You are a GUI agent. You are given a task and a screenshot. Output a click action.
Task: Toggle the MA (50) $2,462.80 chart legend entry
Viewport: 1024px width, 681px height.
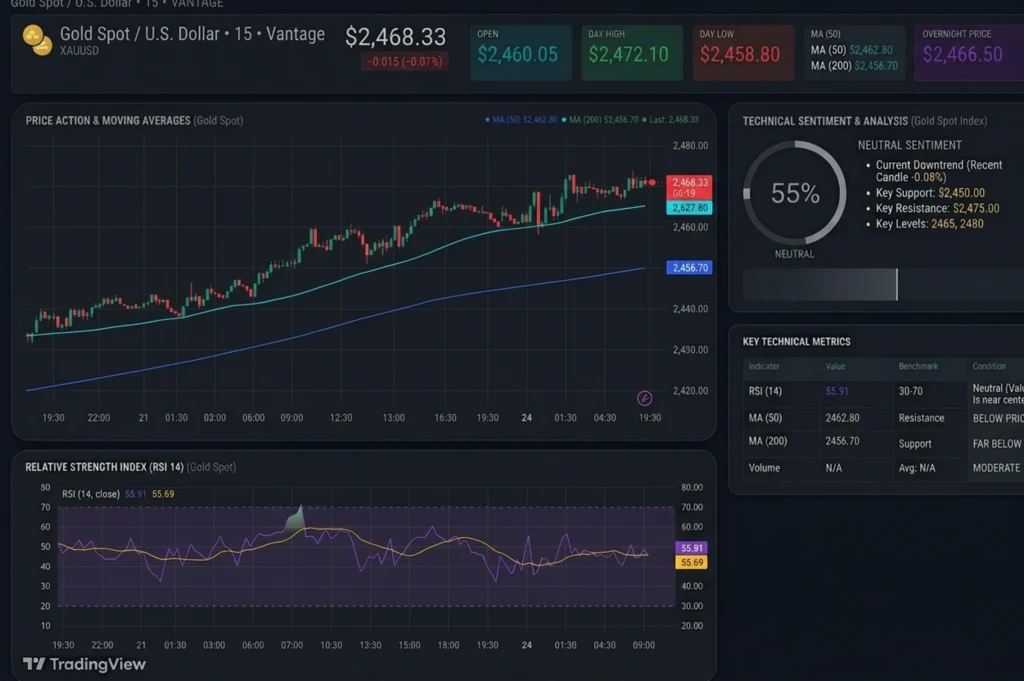521,119
